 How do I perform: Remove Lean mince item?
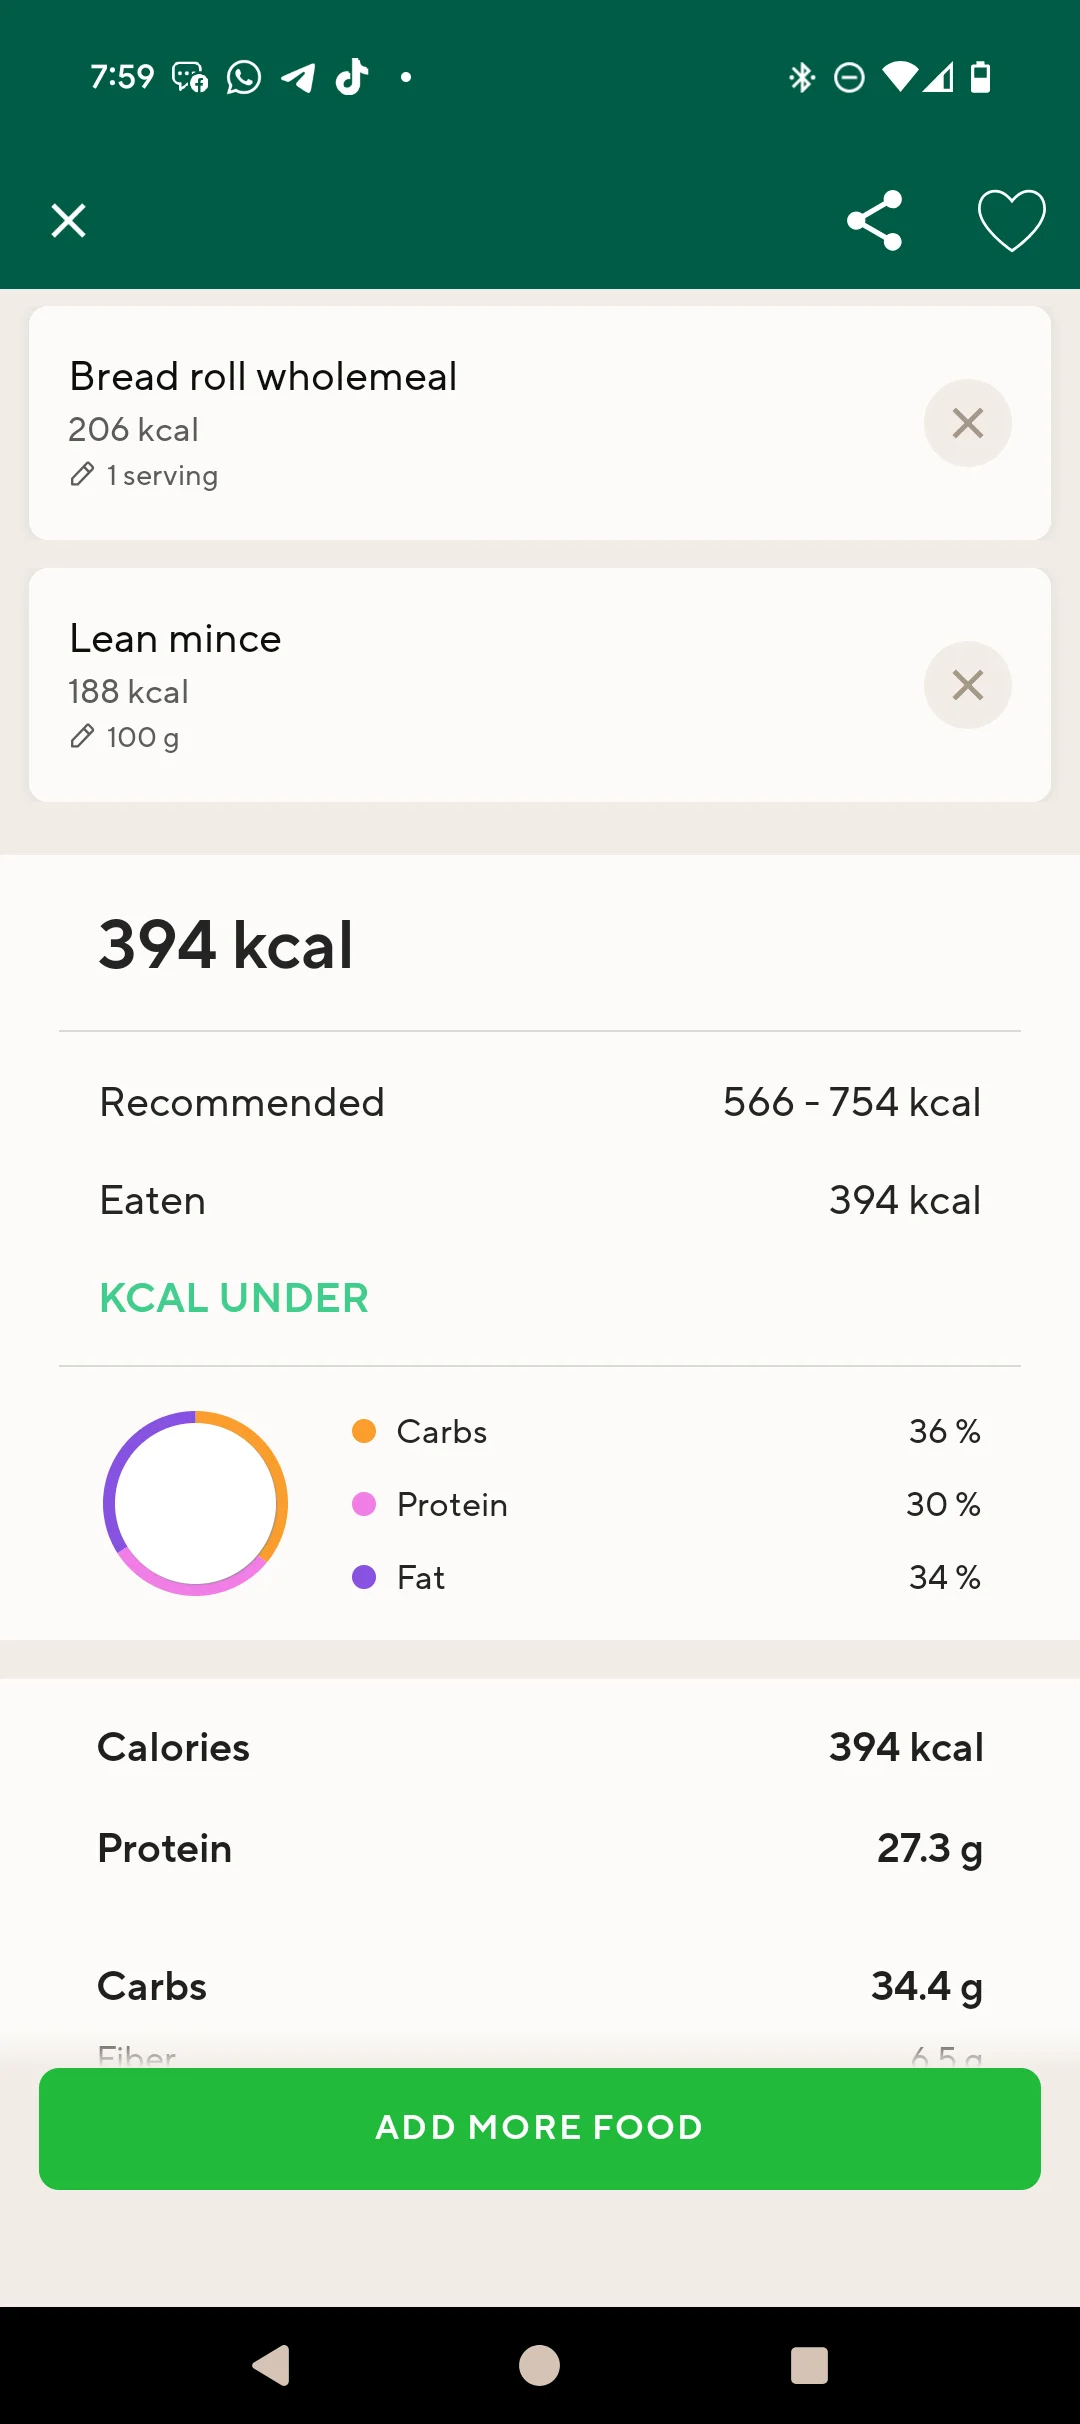(x=967, y=685)
